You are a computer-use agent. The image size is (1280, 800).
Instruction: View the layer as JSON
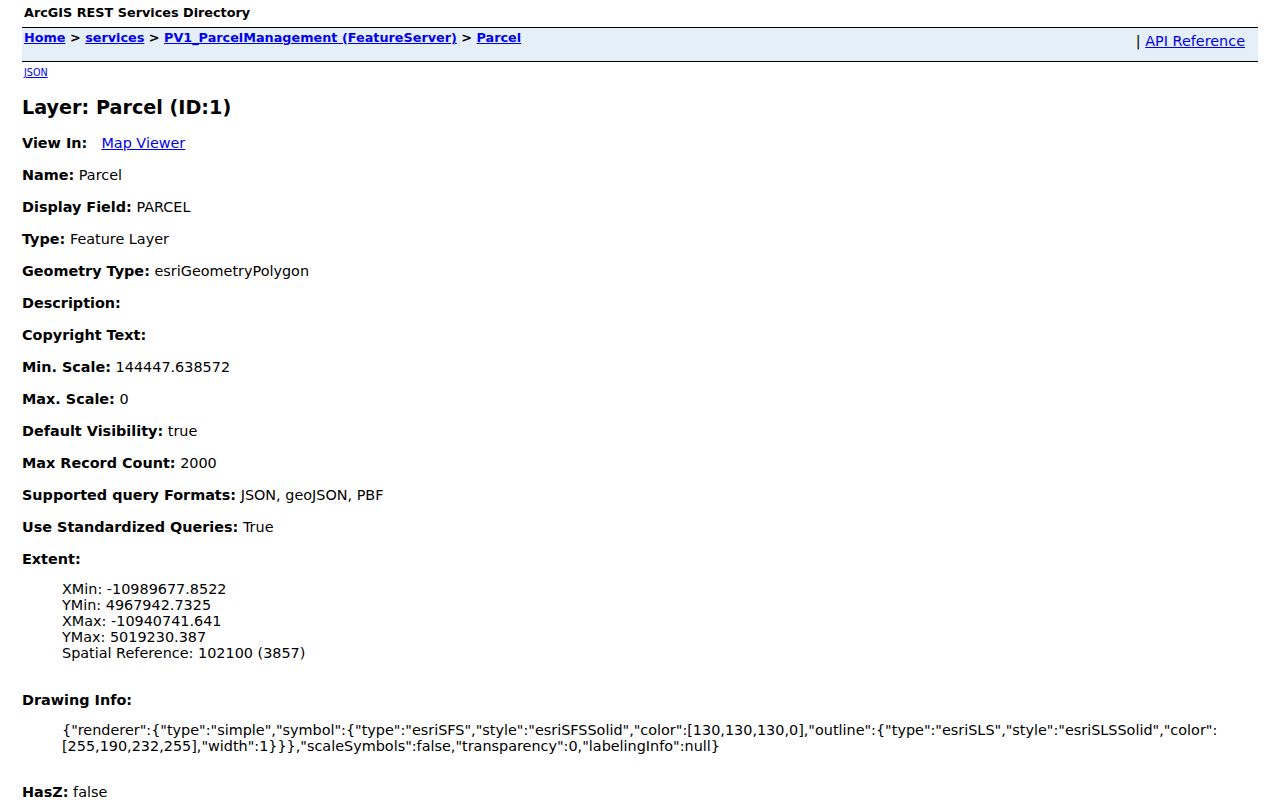coord(35,72)
